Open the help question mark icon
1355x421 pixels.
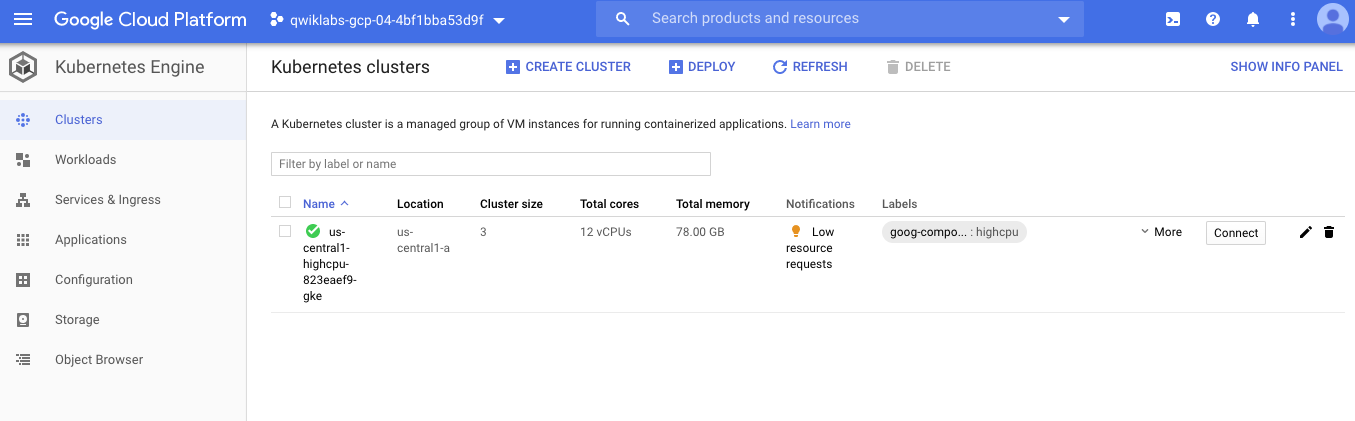pos(1213,19)
